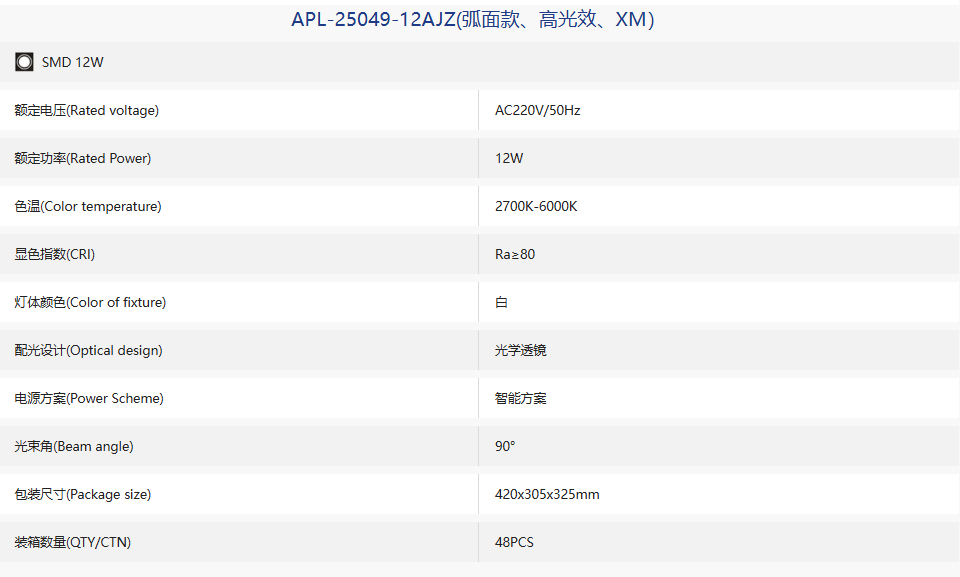Image resolution: width=960 pixels, height=577 pixels.
Task: Click the 2700K-6000K value
Action: coord(536,206)
